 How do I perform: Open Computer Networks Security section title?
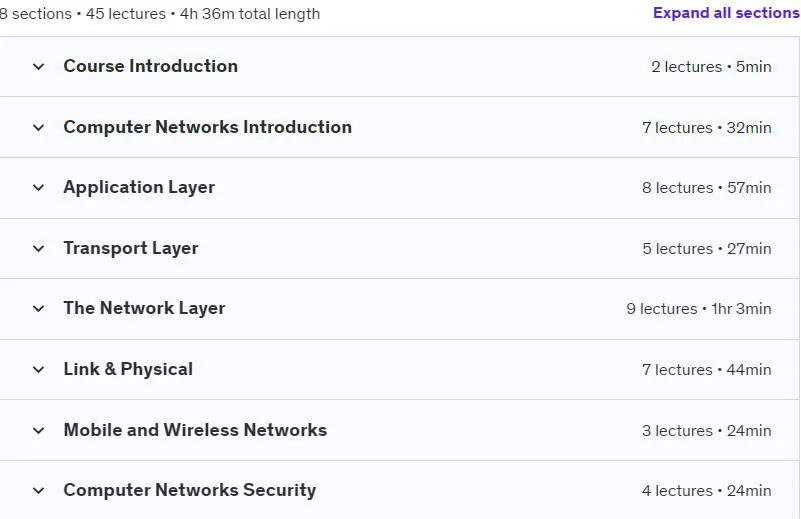click(x=190, y=490)
